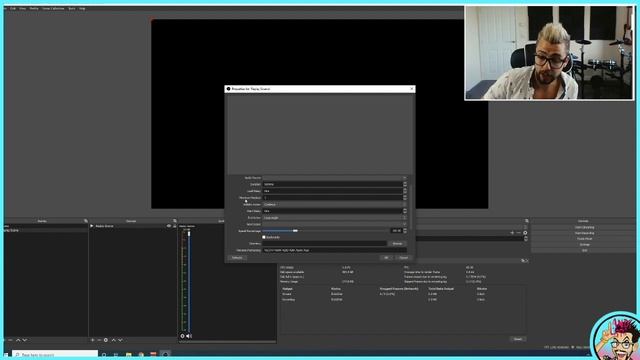Toggle visibility eye of Replay Source
Screen dimensions: 640x360
point(169,226)
